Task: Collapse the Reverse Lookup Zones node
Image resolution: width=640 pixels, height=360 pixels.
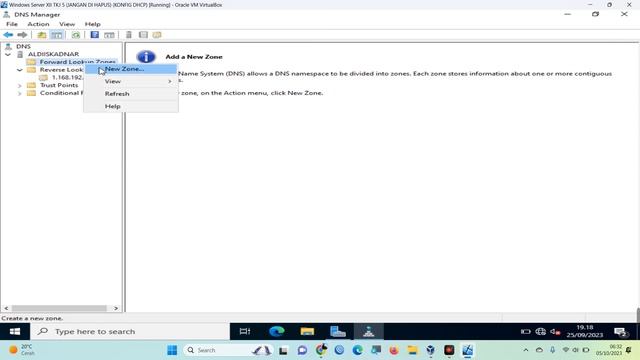Action: coord(19,70)
